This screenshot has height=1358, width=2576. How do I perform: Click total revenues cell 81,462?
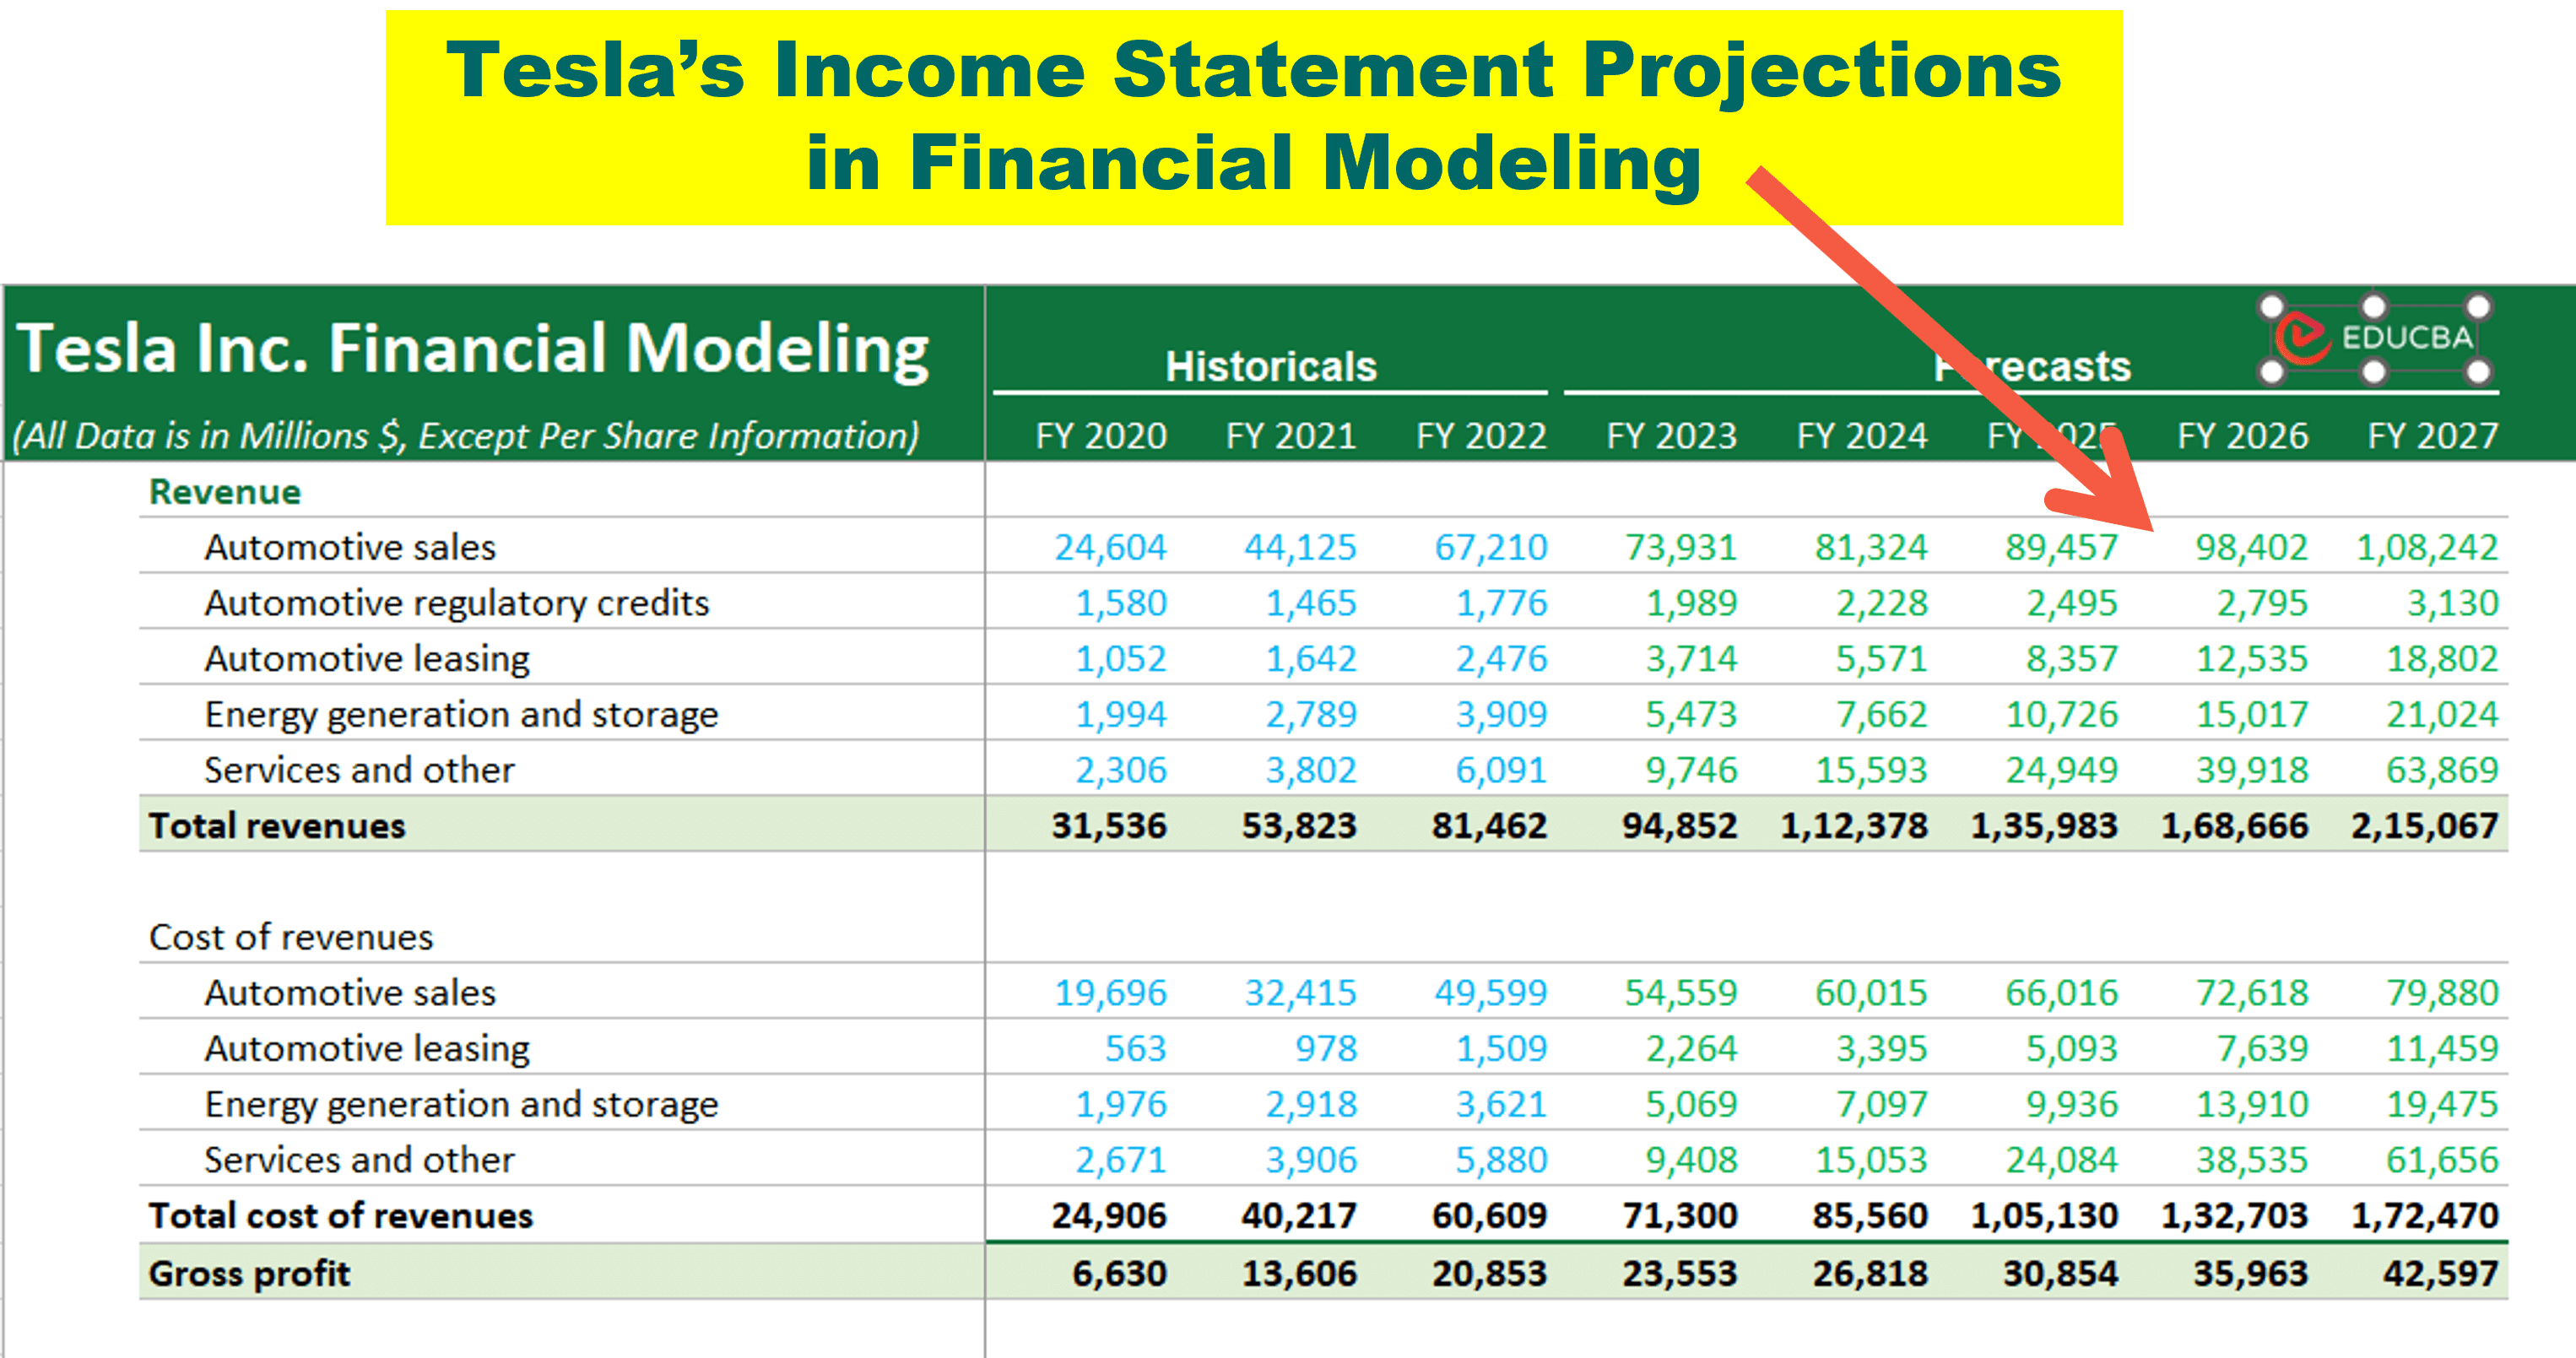click(1489, 826)
